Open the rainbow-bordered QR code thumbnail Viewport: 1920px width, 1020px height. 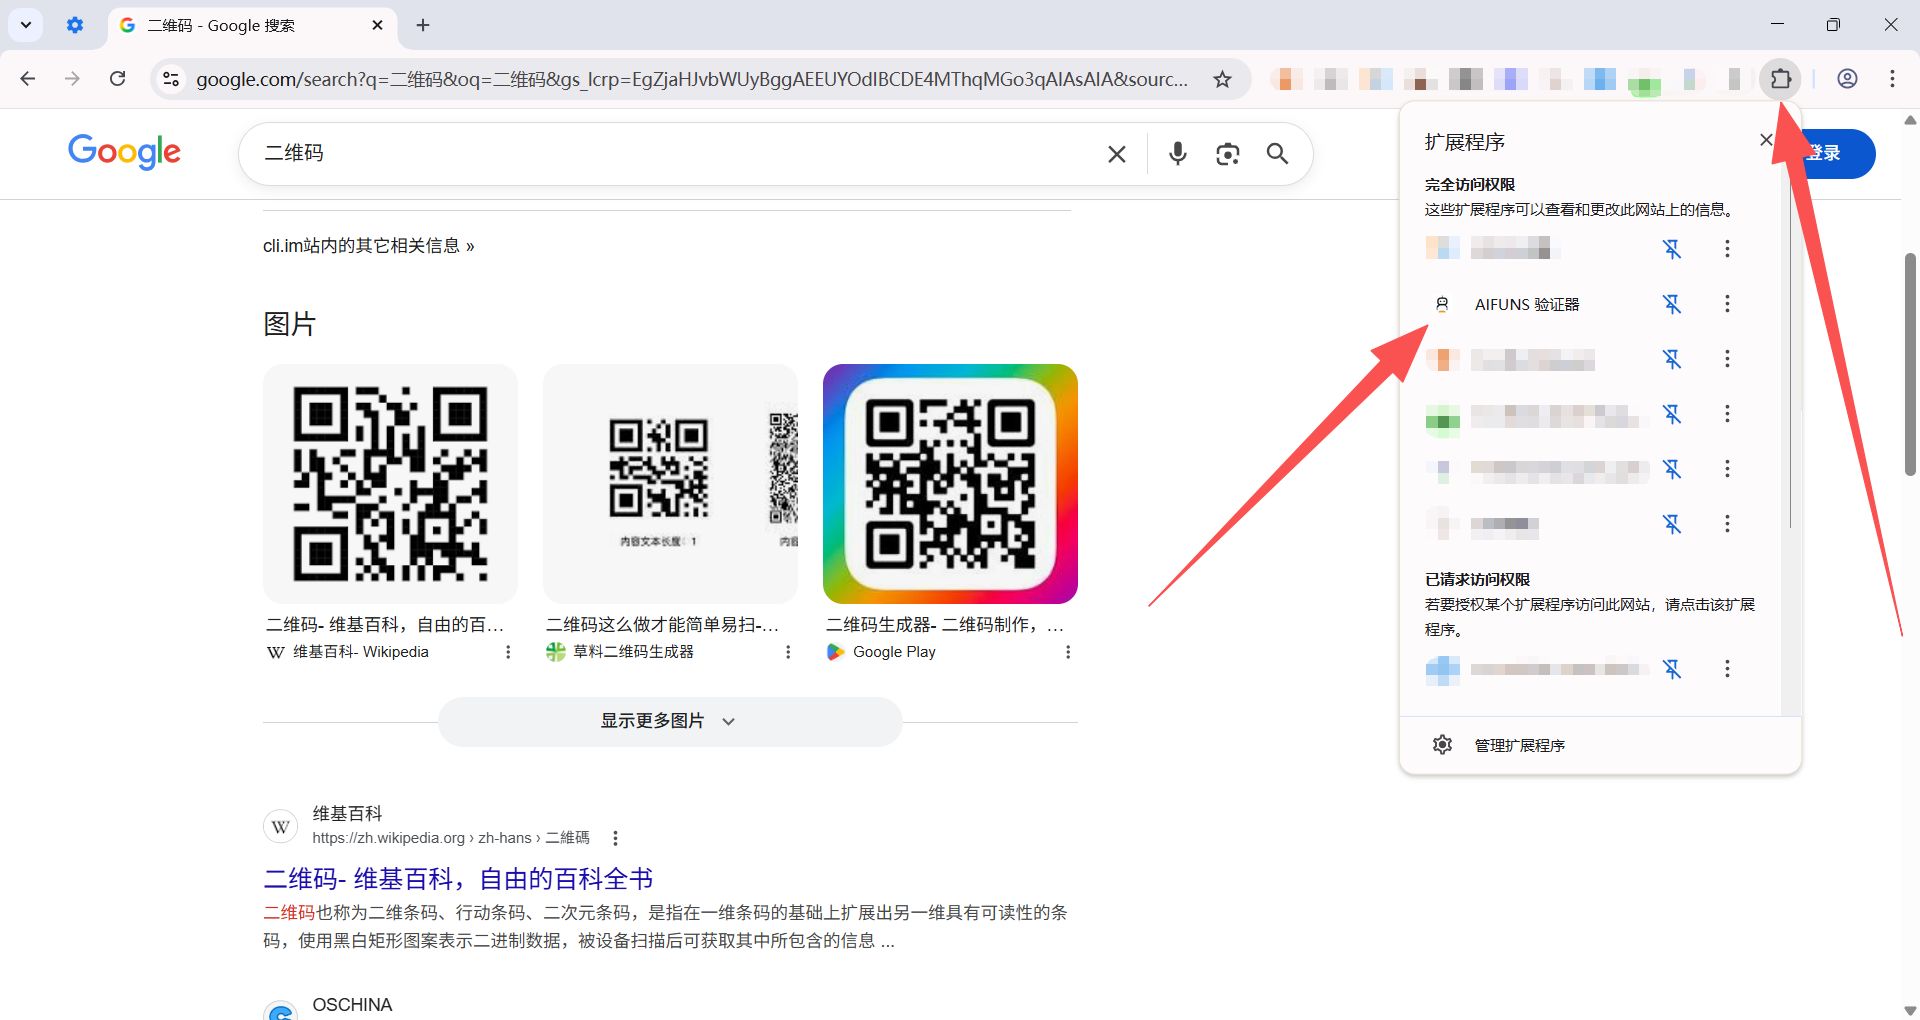tap(950, 484)
